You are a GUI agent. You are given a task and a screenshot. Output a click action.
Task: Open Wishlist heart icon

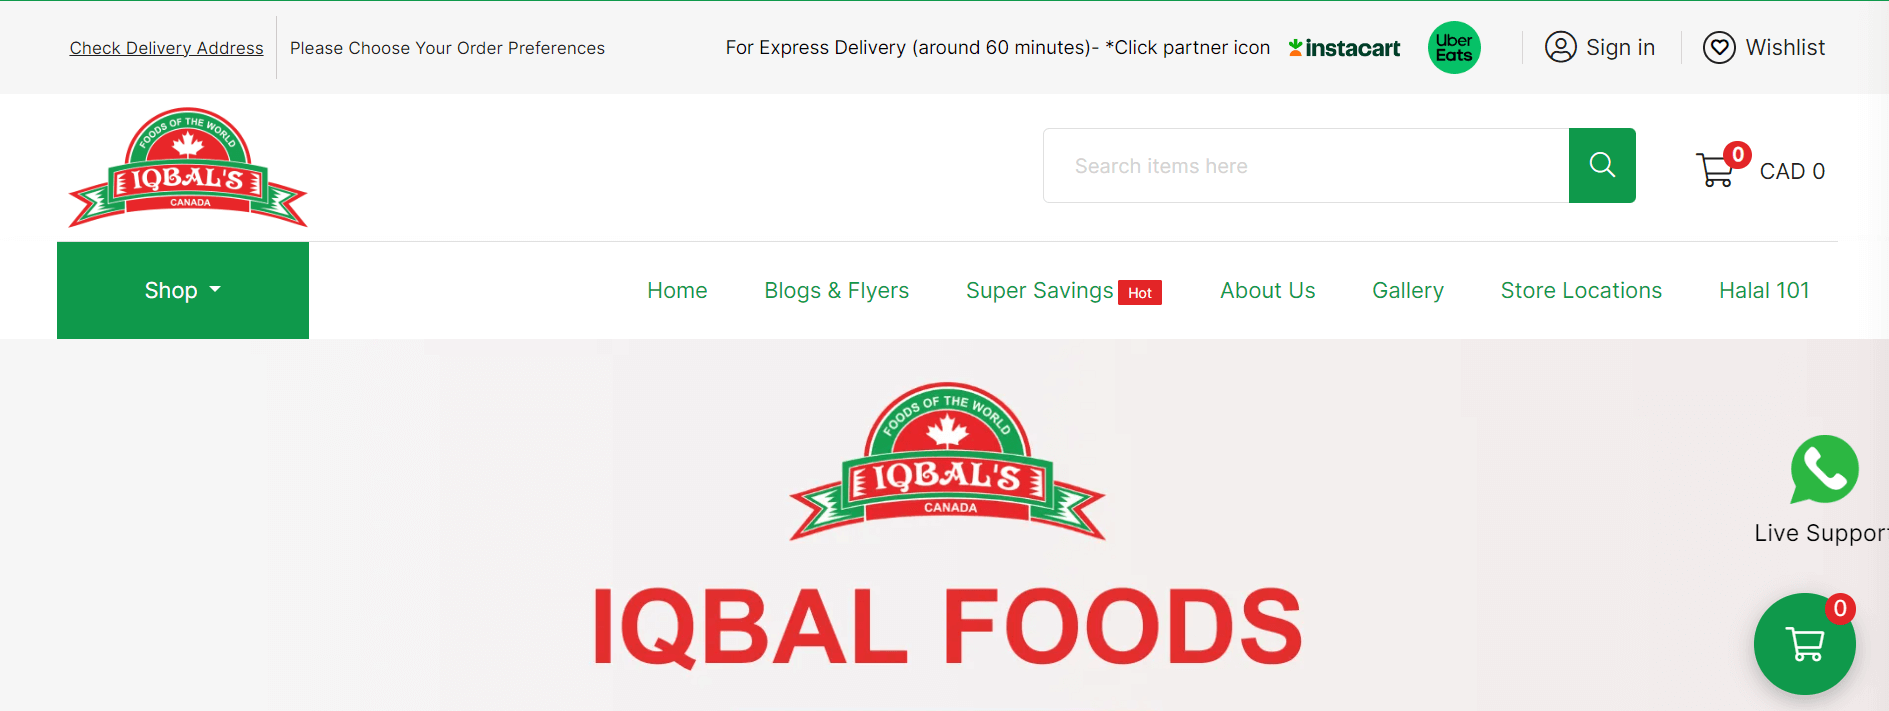(x=1719, y=47)
